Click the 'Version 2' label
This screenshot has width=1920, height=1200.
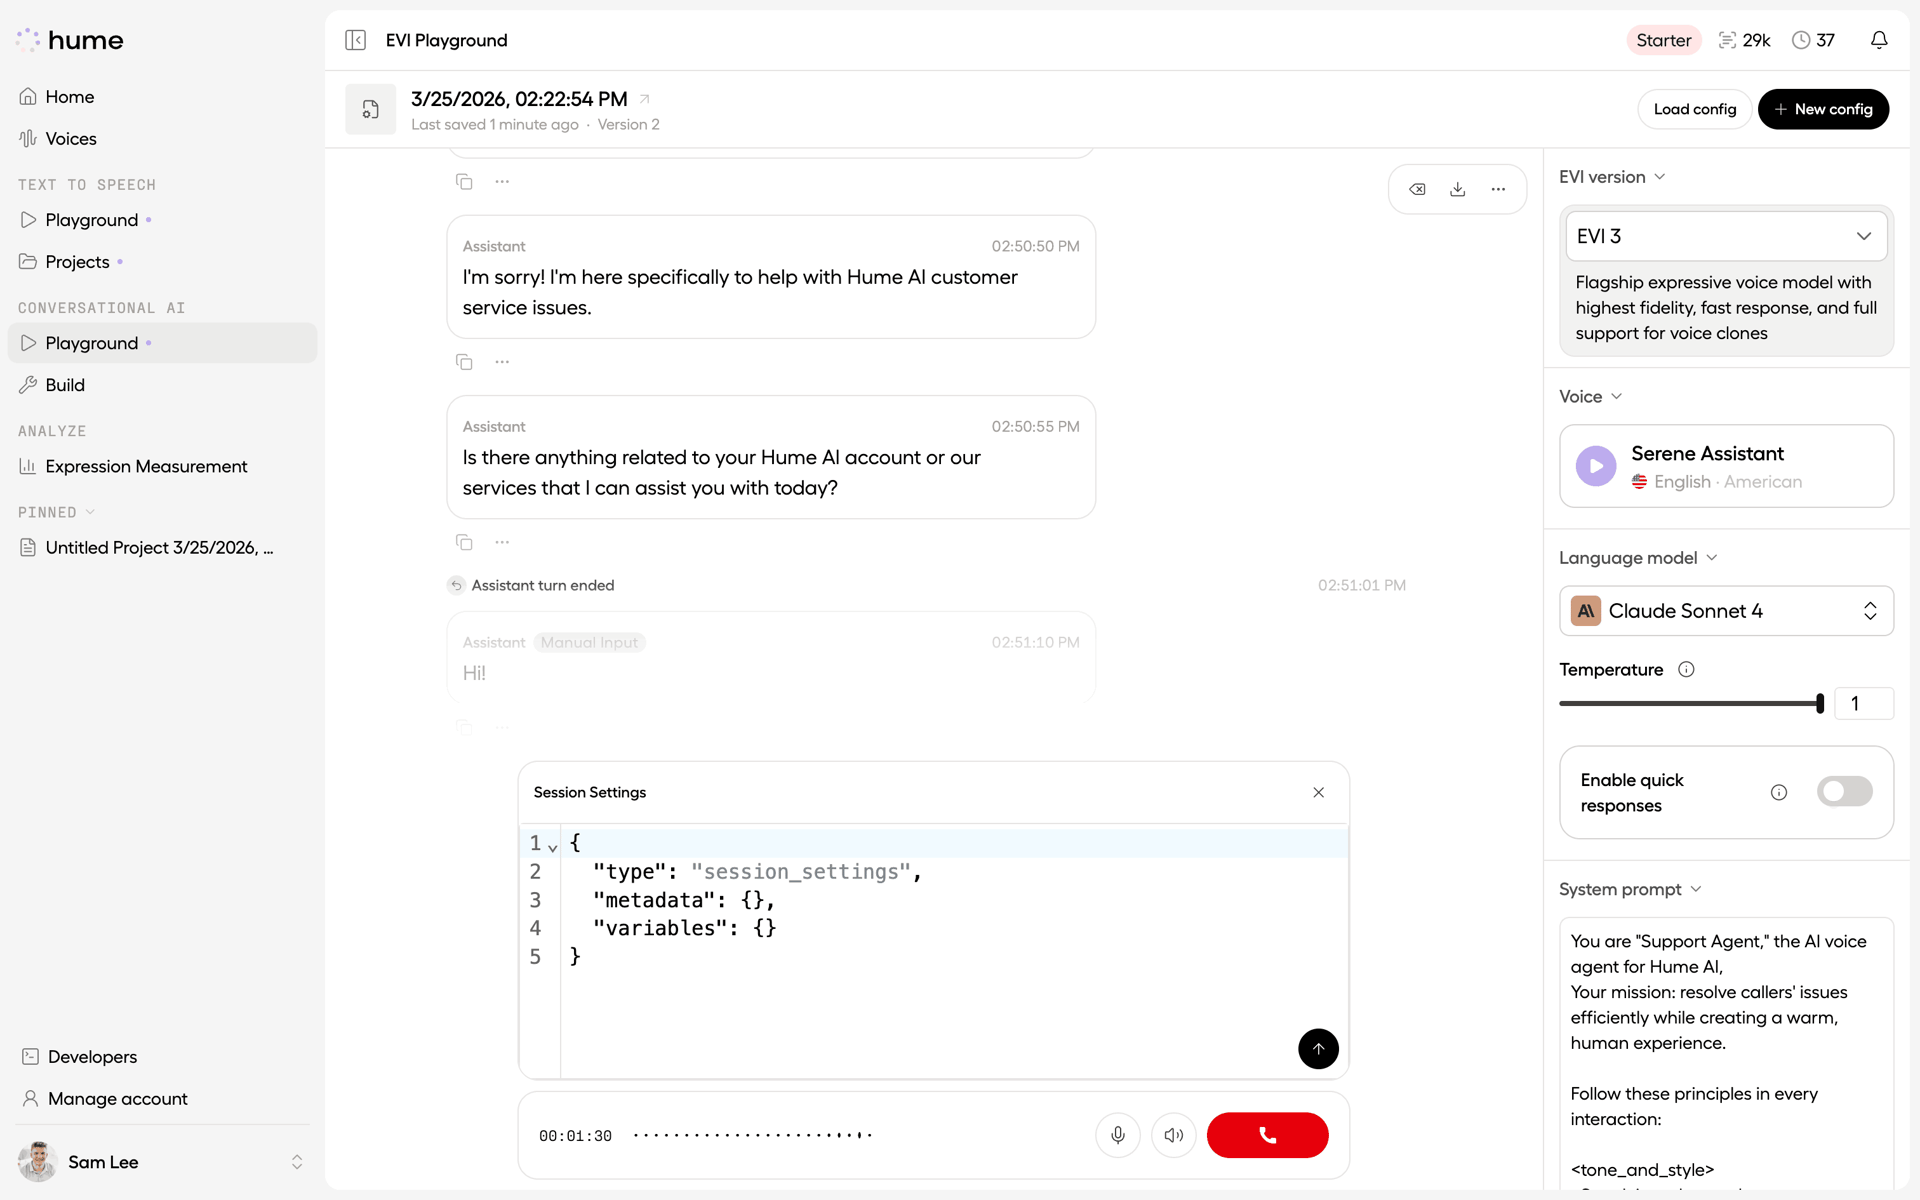(x=628, y=125)
